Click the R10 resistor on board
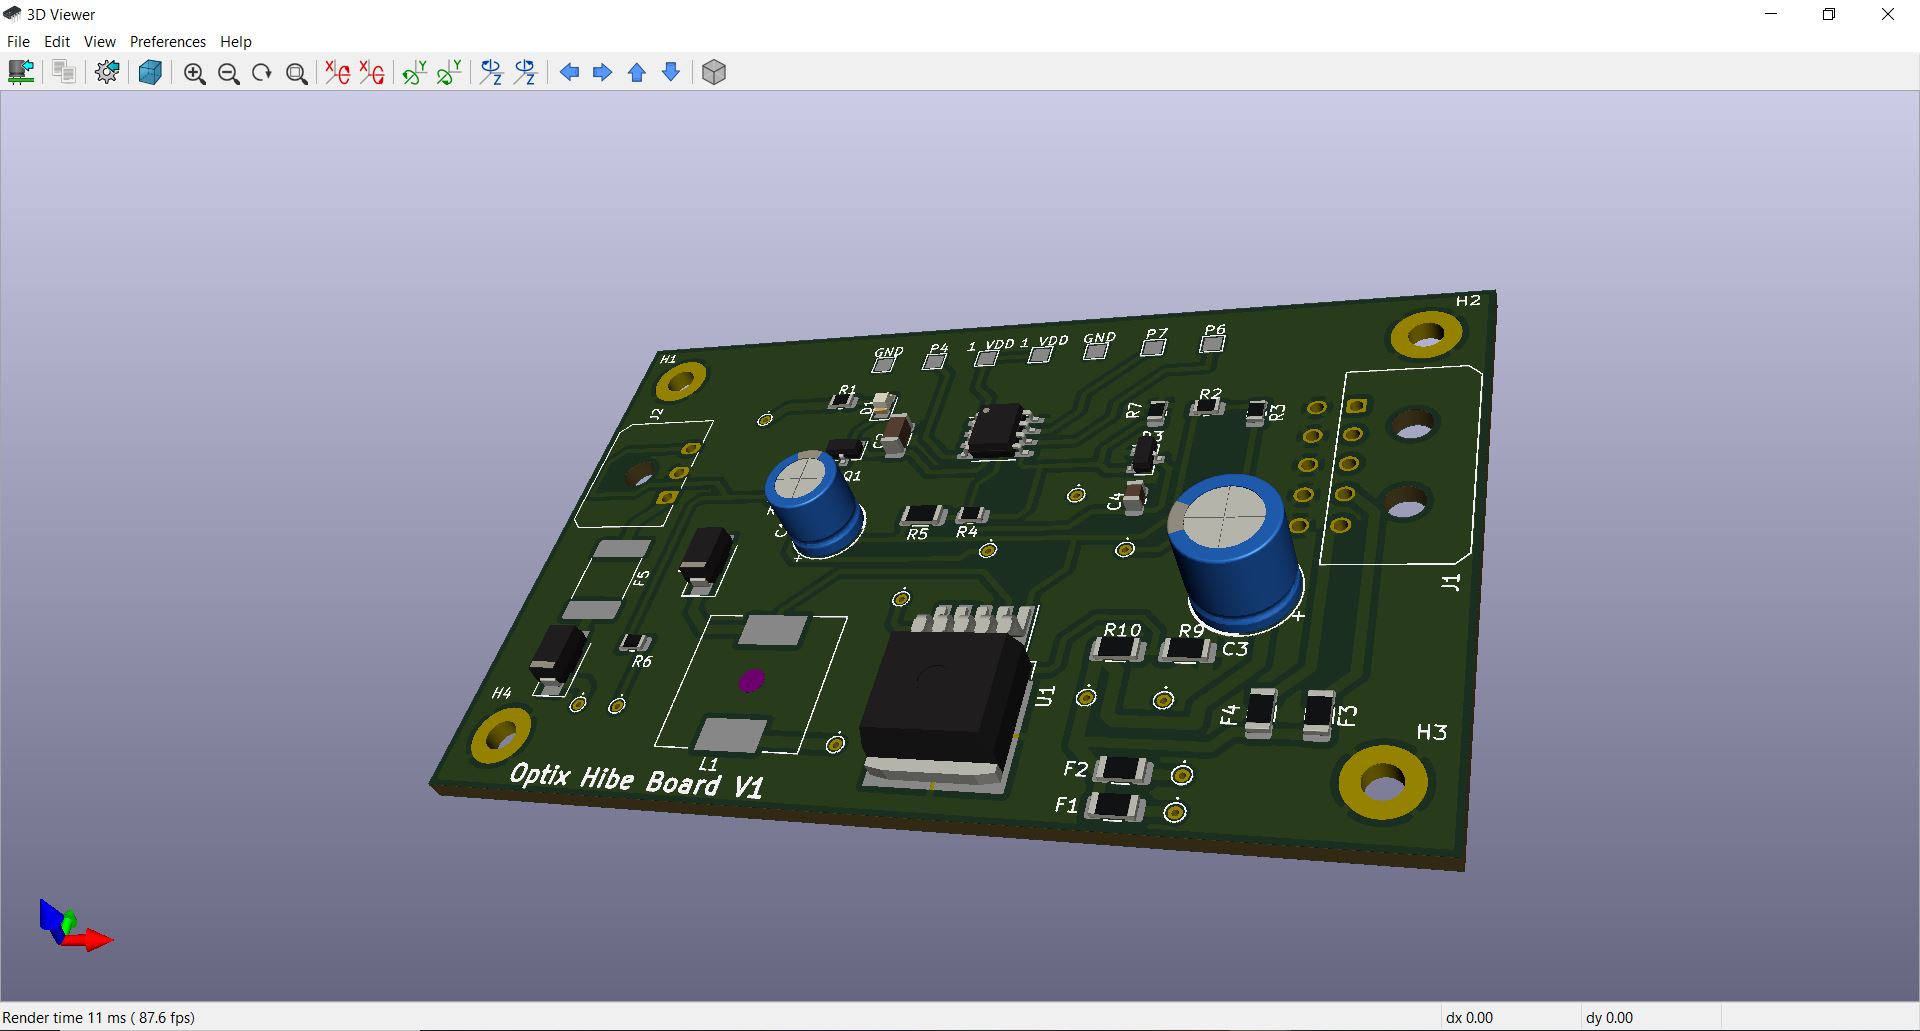 pyautogui.click(x=1118, y=648)
